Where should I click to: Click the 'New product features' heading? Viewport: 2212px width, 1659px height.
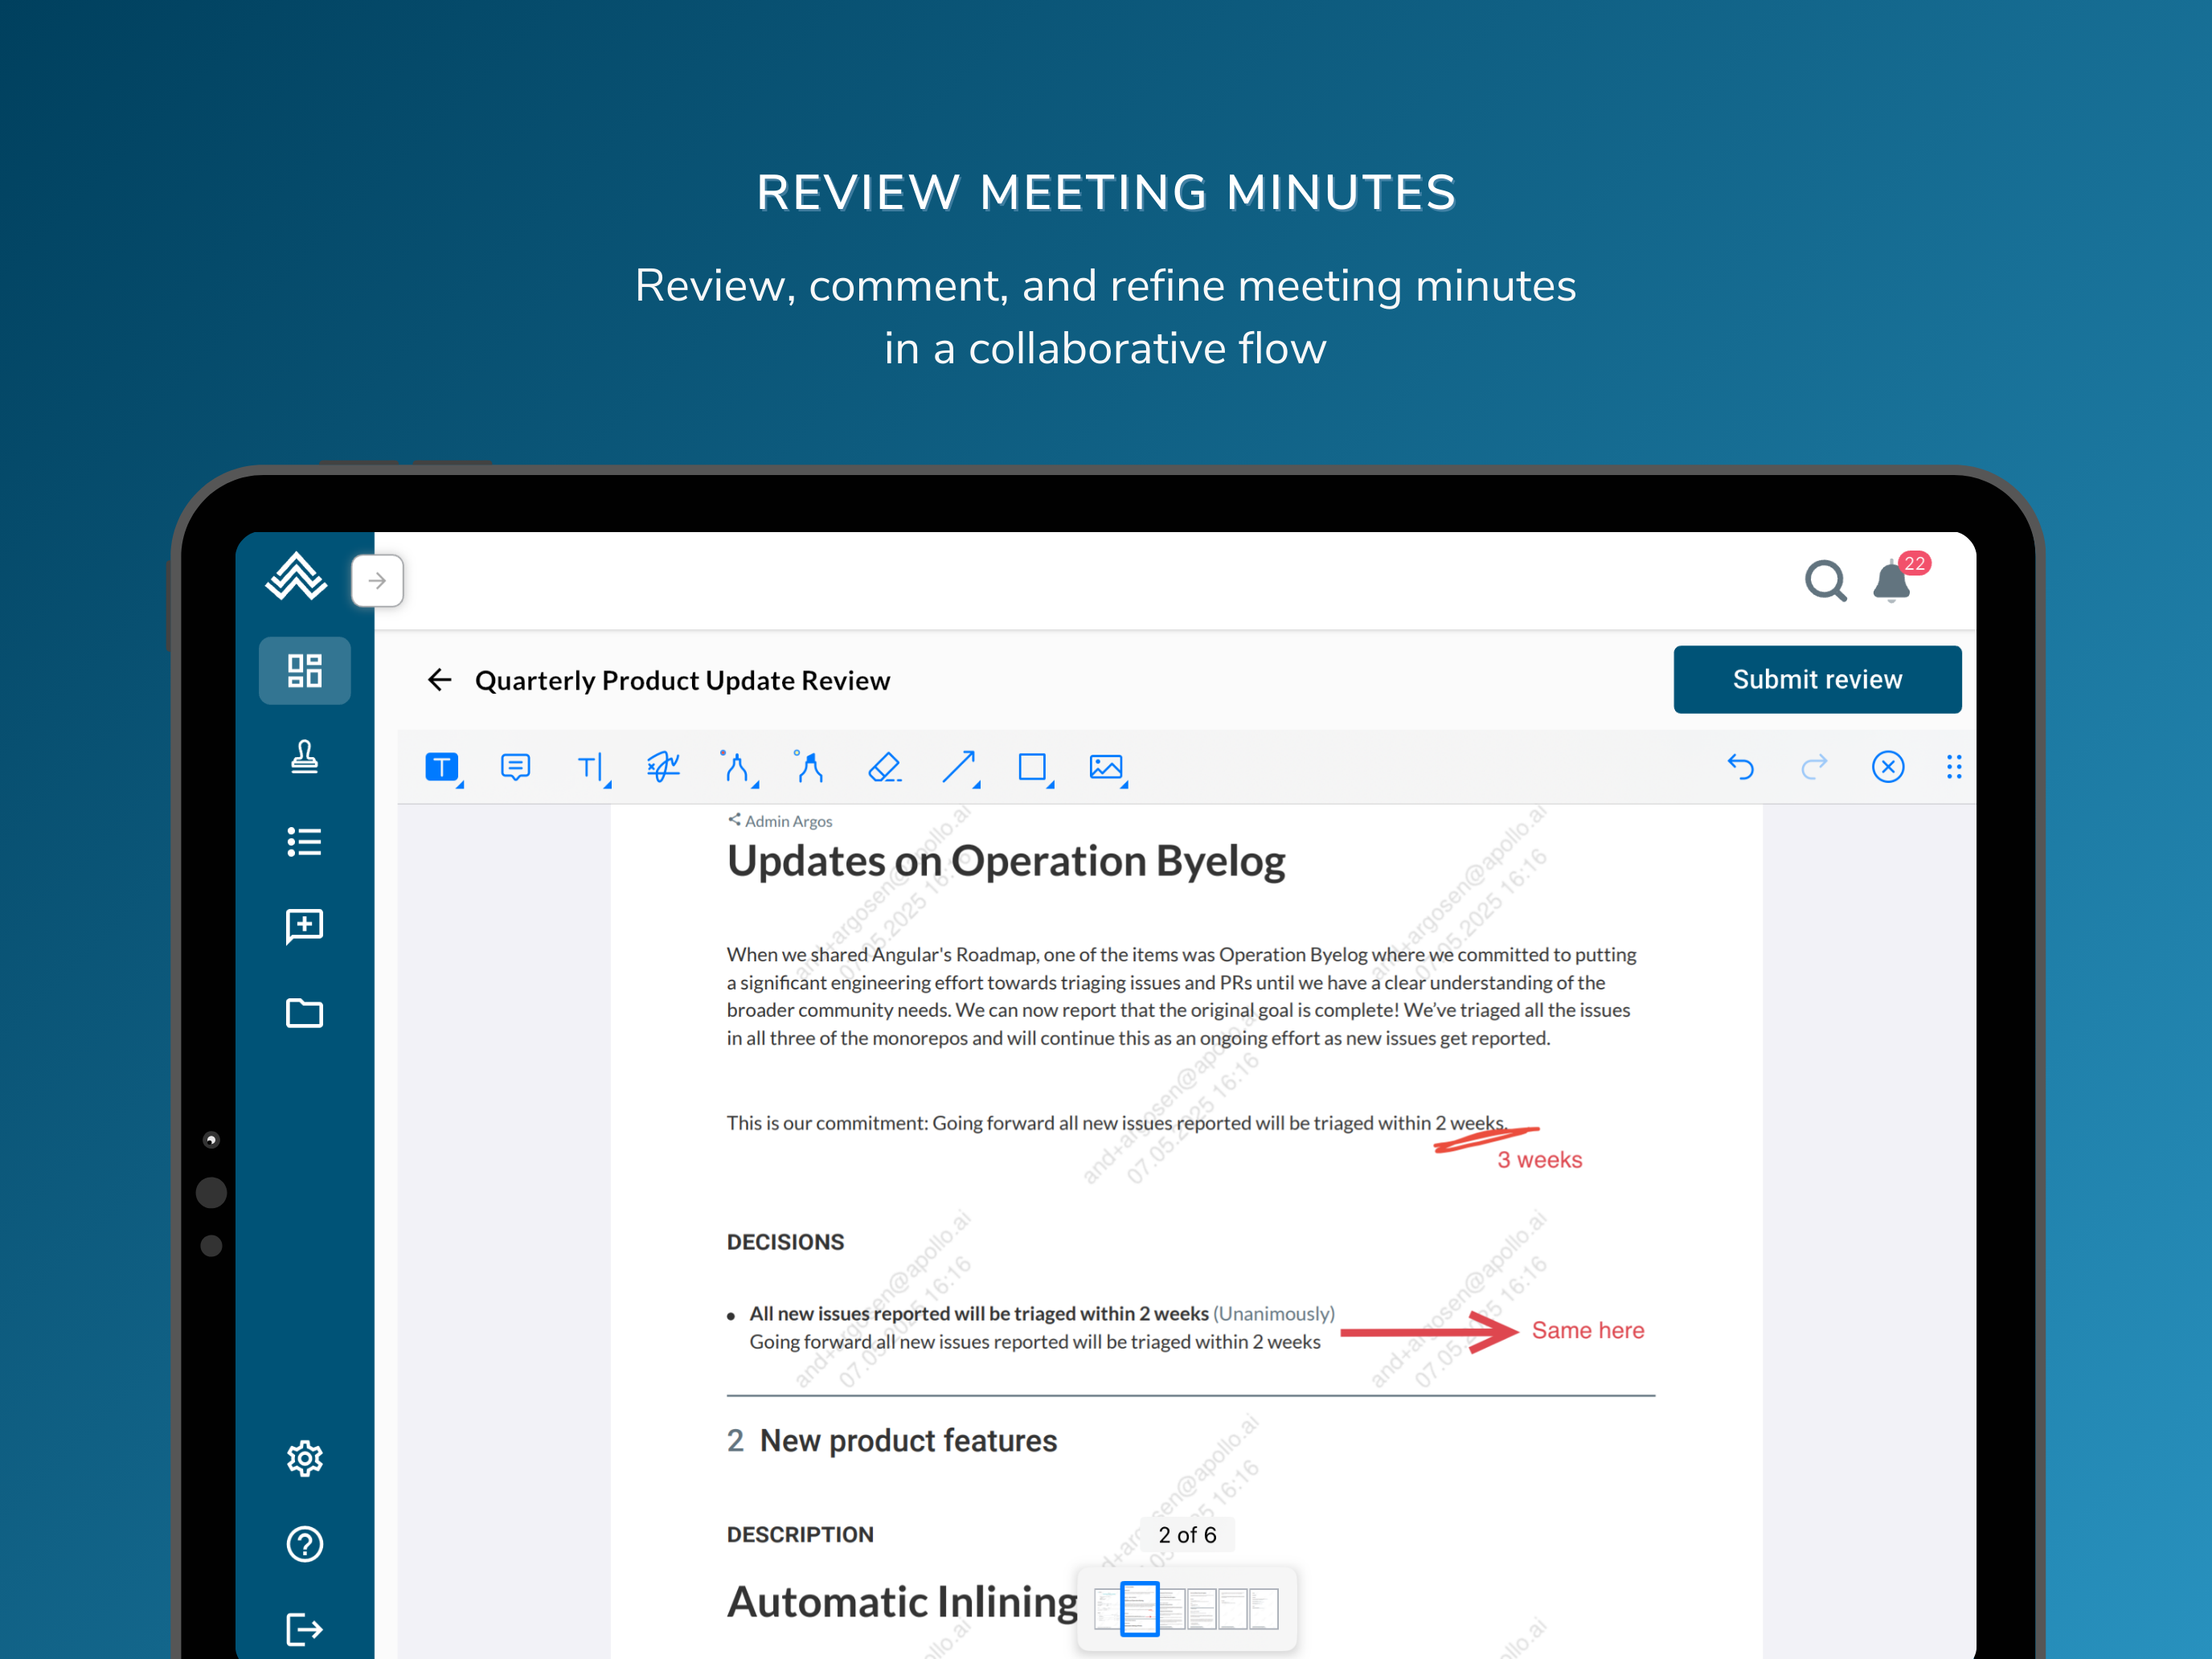coord(908,1441)
